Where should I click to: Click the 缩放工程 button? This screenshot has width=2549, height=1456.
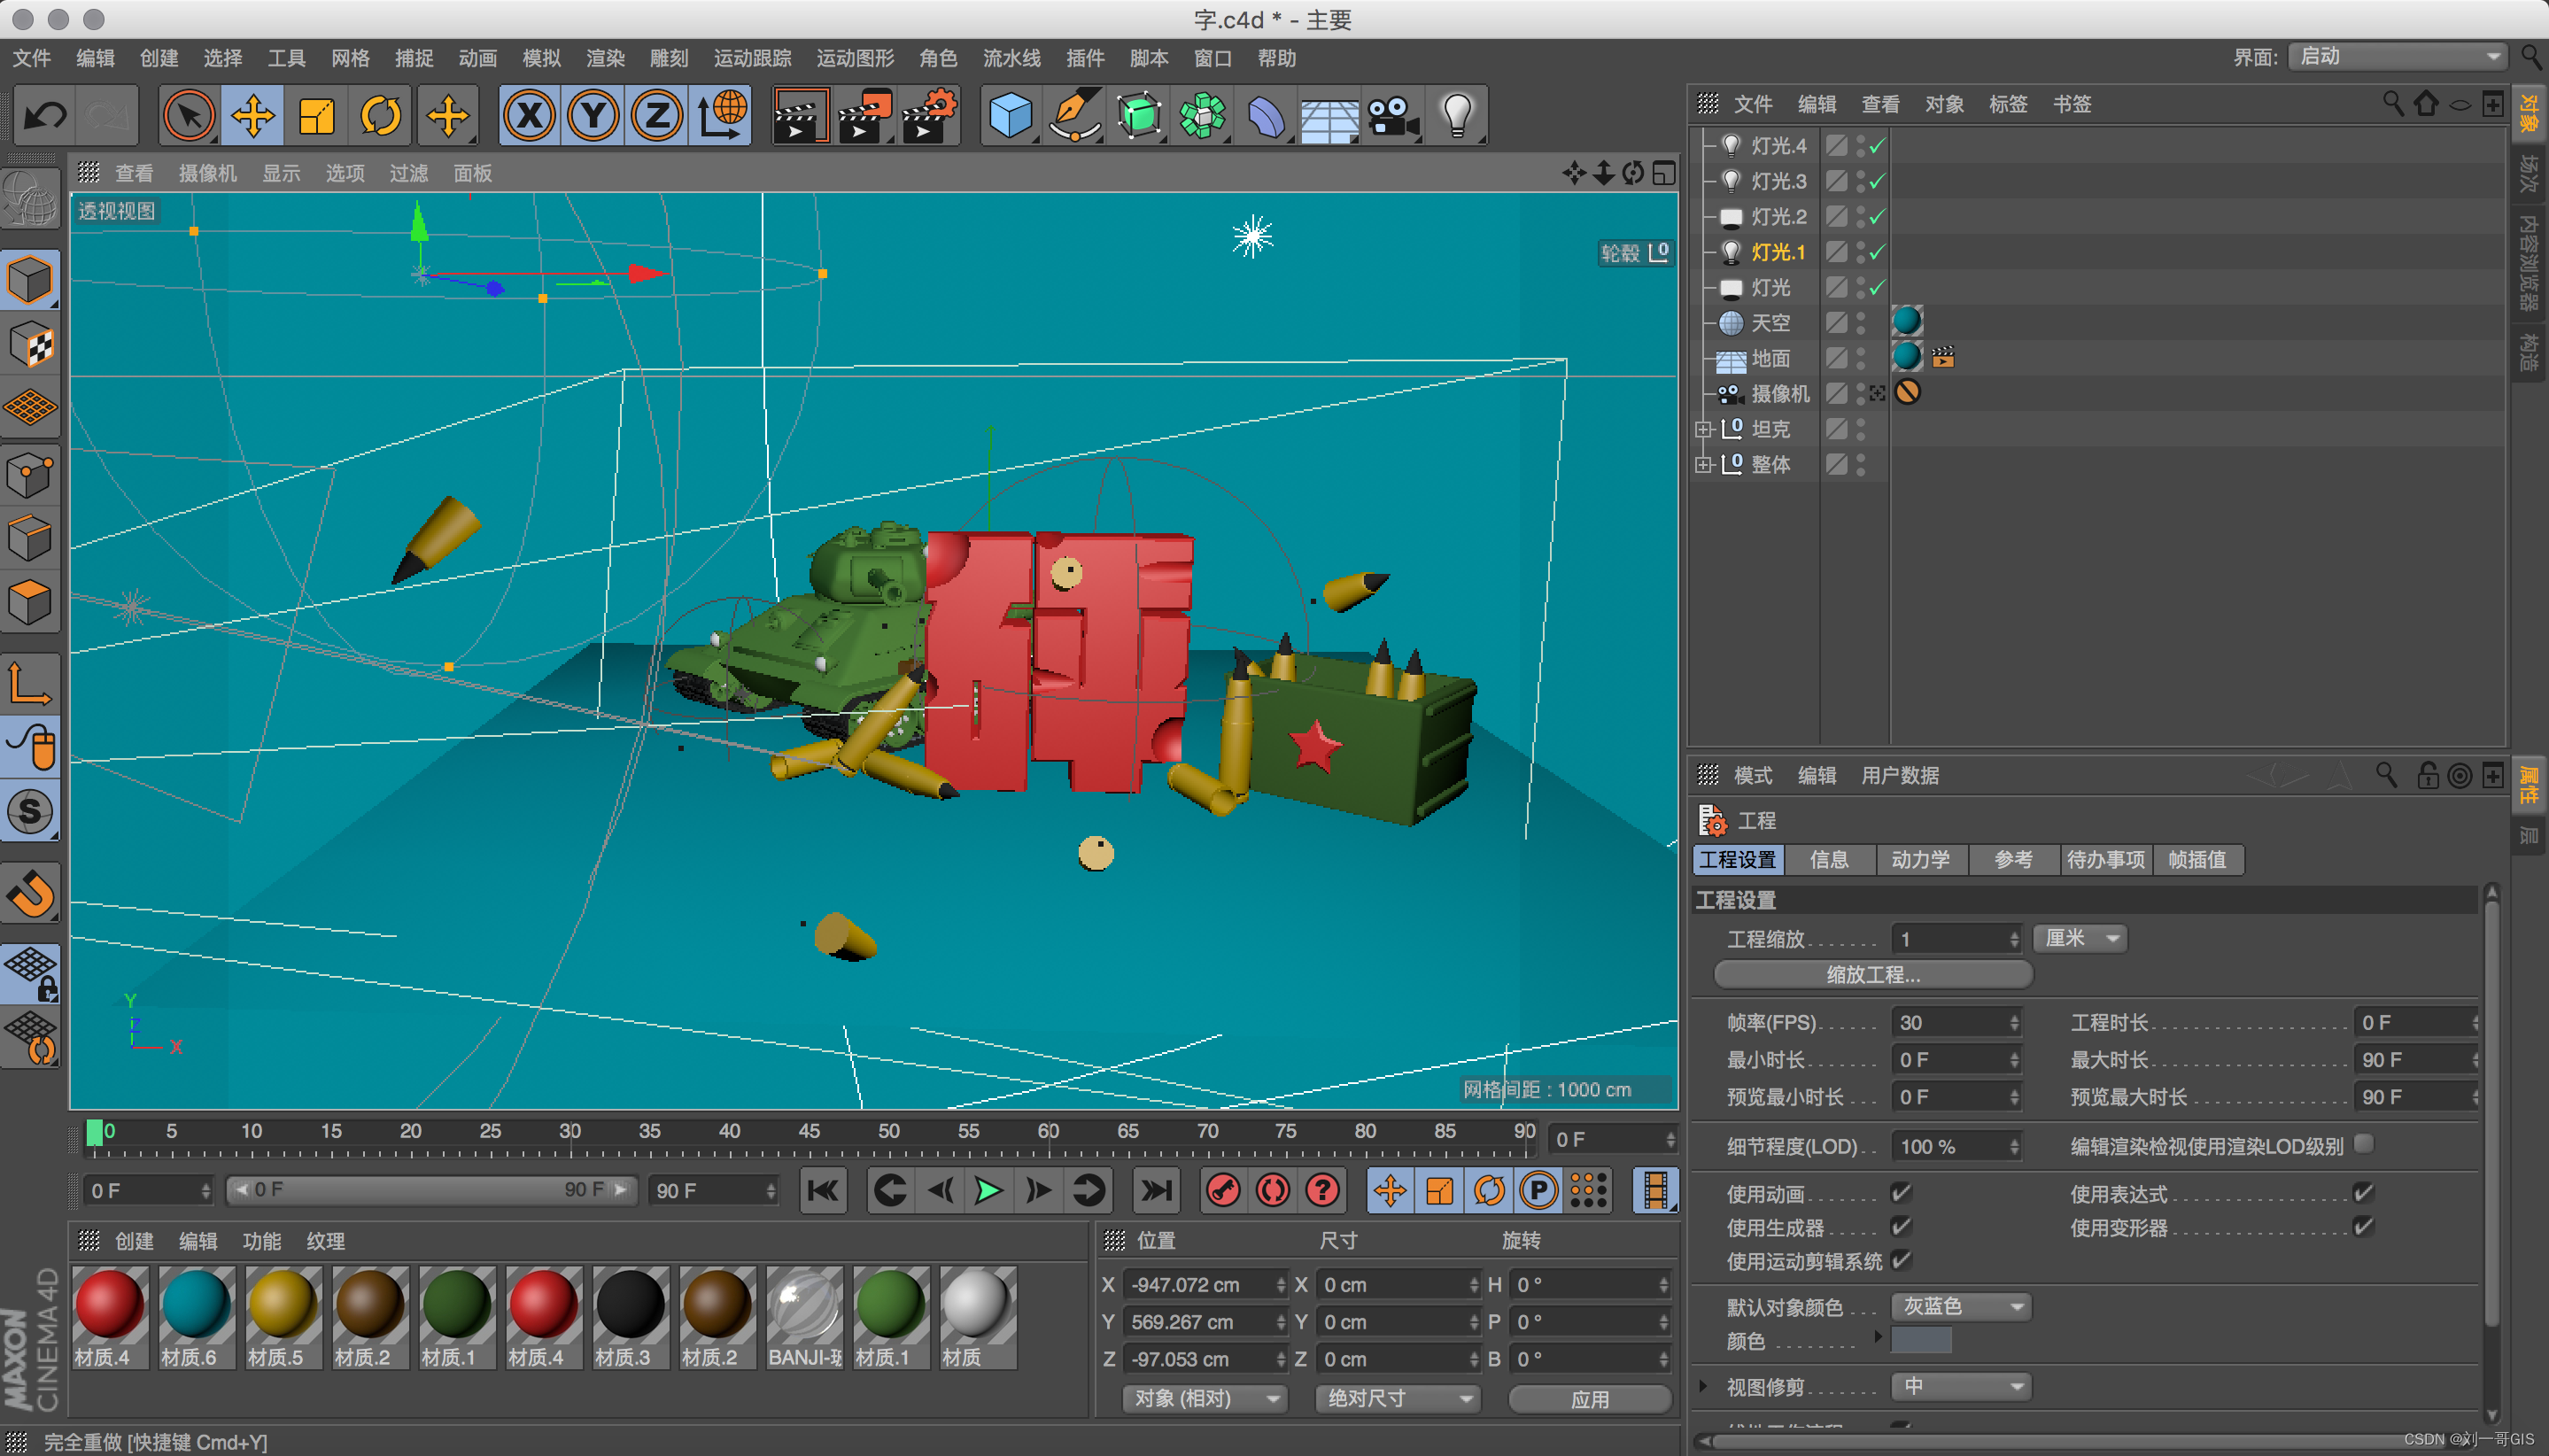pos(1872,974)
